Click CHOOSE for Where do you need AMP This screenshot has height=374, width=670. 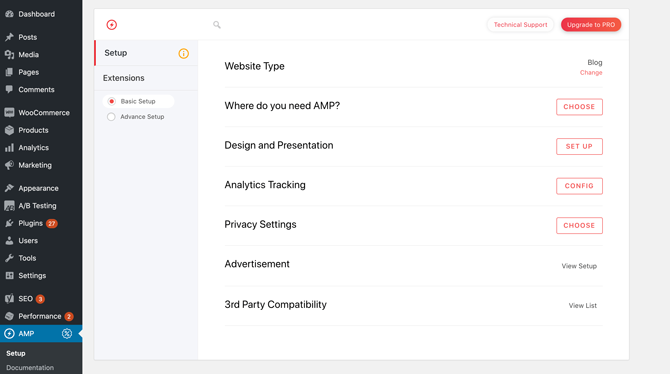(579, 107)
